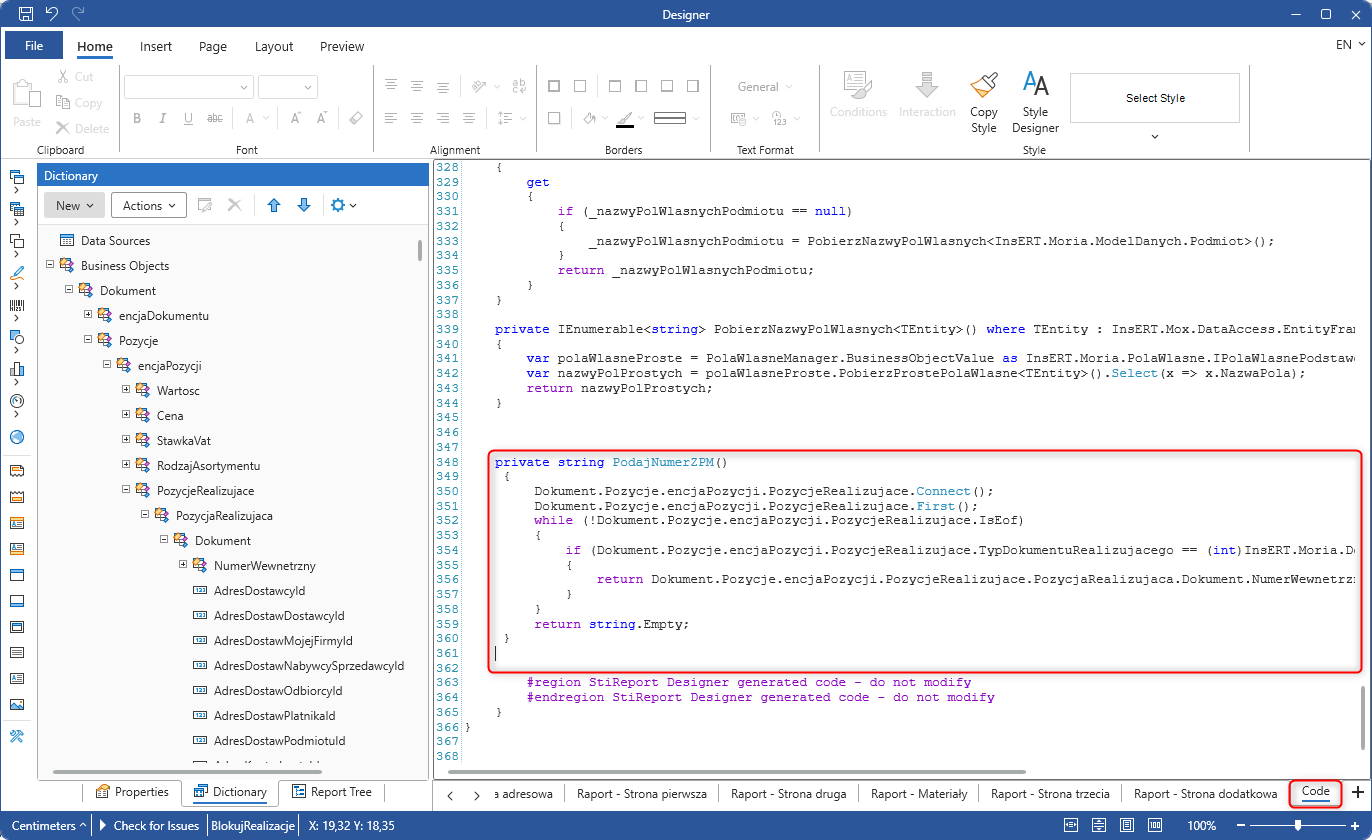Image resolution: width=1372 pixels, height=840 pixels.
Task: Toggle underline font formatting
Action: point(189,118)
